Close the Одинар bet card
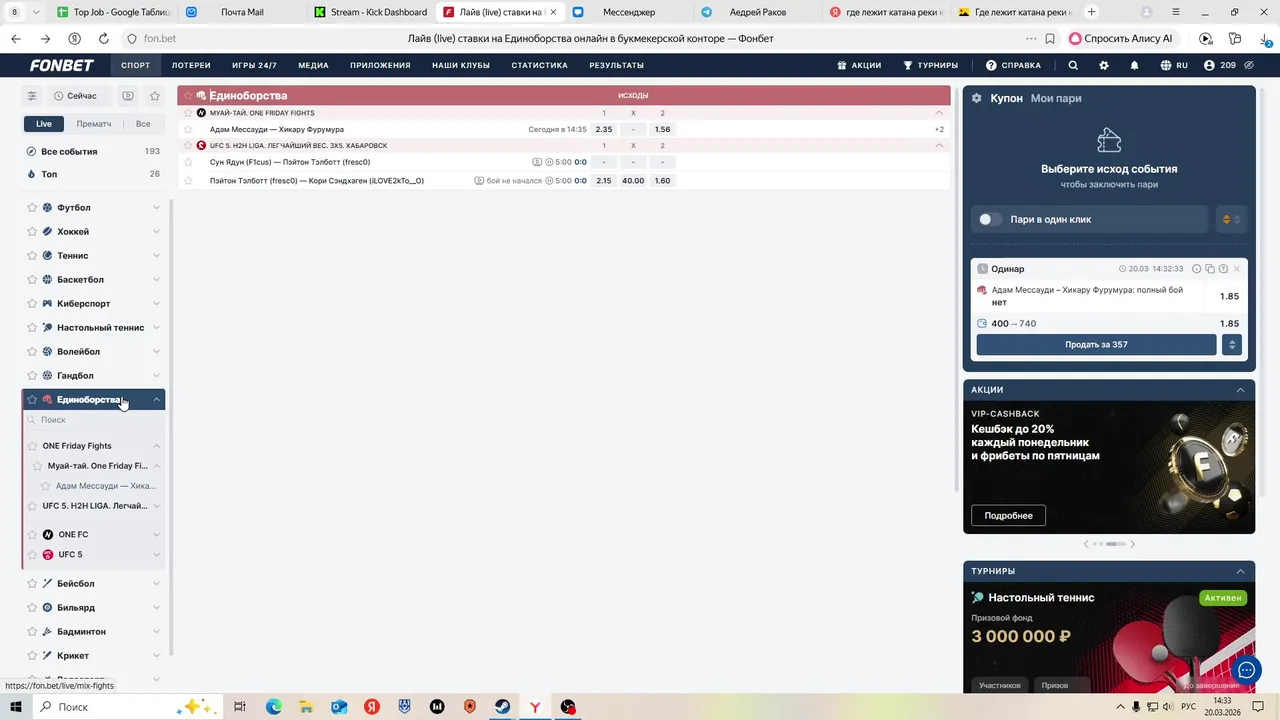Image resolution: width=1280 pixels, height=720 pixels. [1237, 269]
